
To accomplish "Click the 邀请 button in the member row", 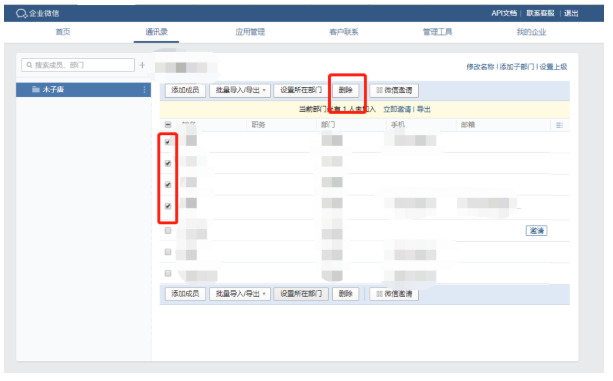I will tap(536, 231).
